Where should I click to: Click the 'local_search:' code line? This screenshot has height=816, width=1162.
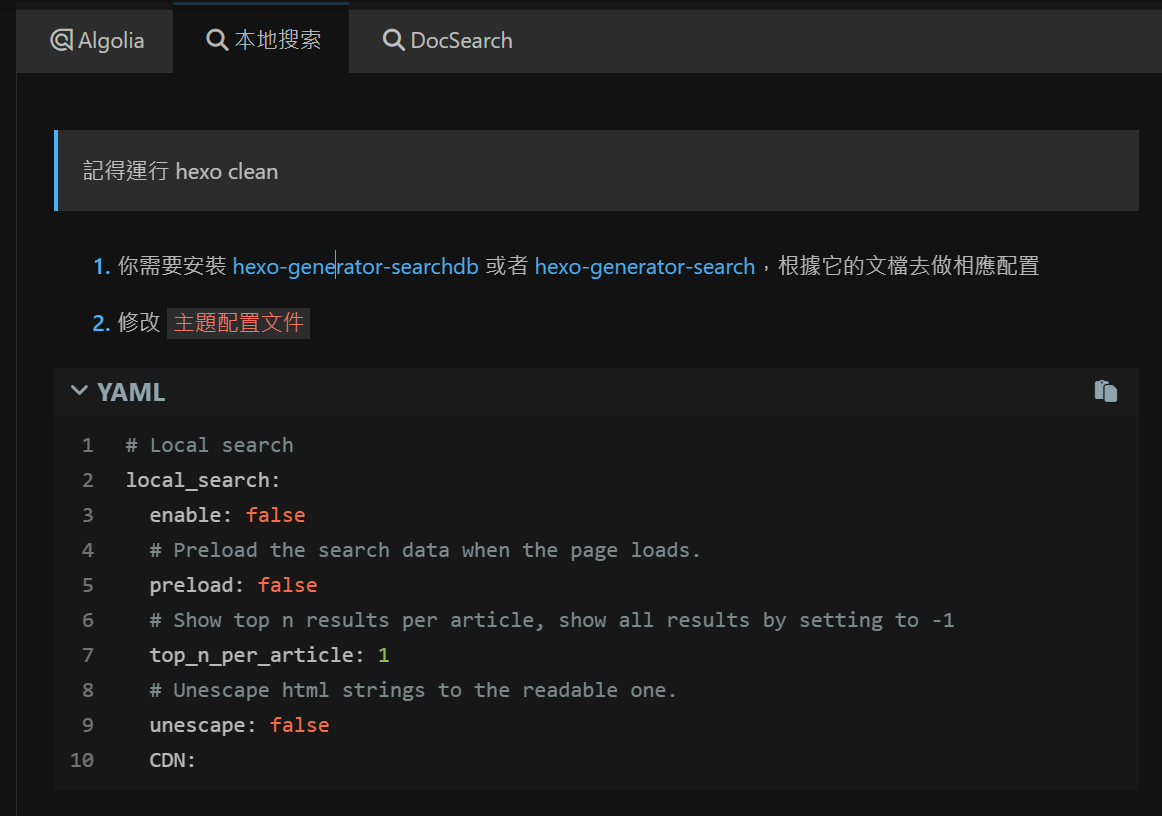202,480
